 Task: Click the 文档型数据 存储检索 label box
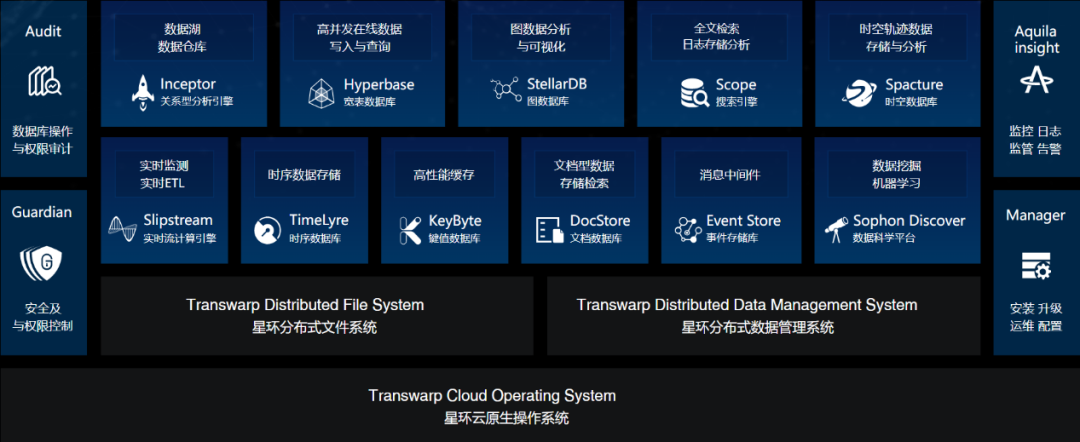click(584, 174)
